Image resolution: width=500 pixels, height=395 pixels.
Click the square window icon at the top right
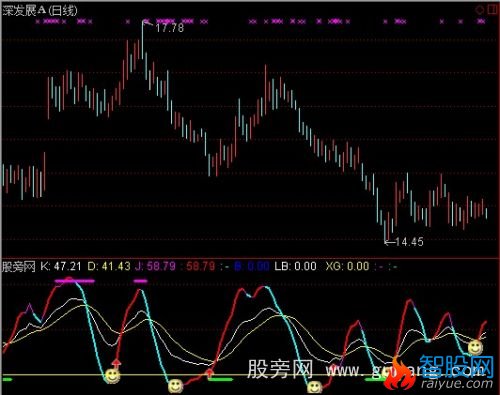click(492, 9)
